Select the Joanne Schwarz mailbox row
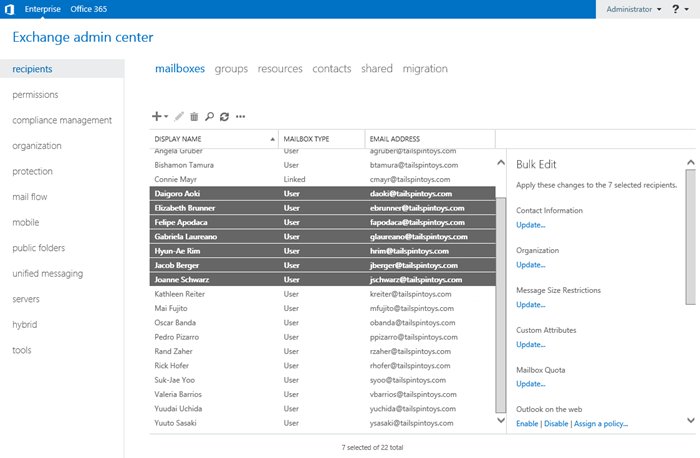Screen dimensions: 700x458 coord(322,279)
